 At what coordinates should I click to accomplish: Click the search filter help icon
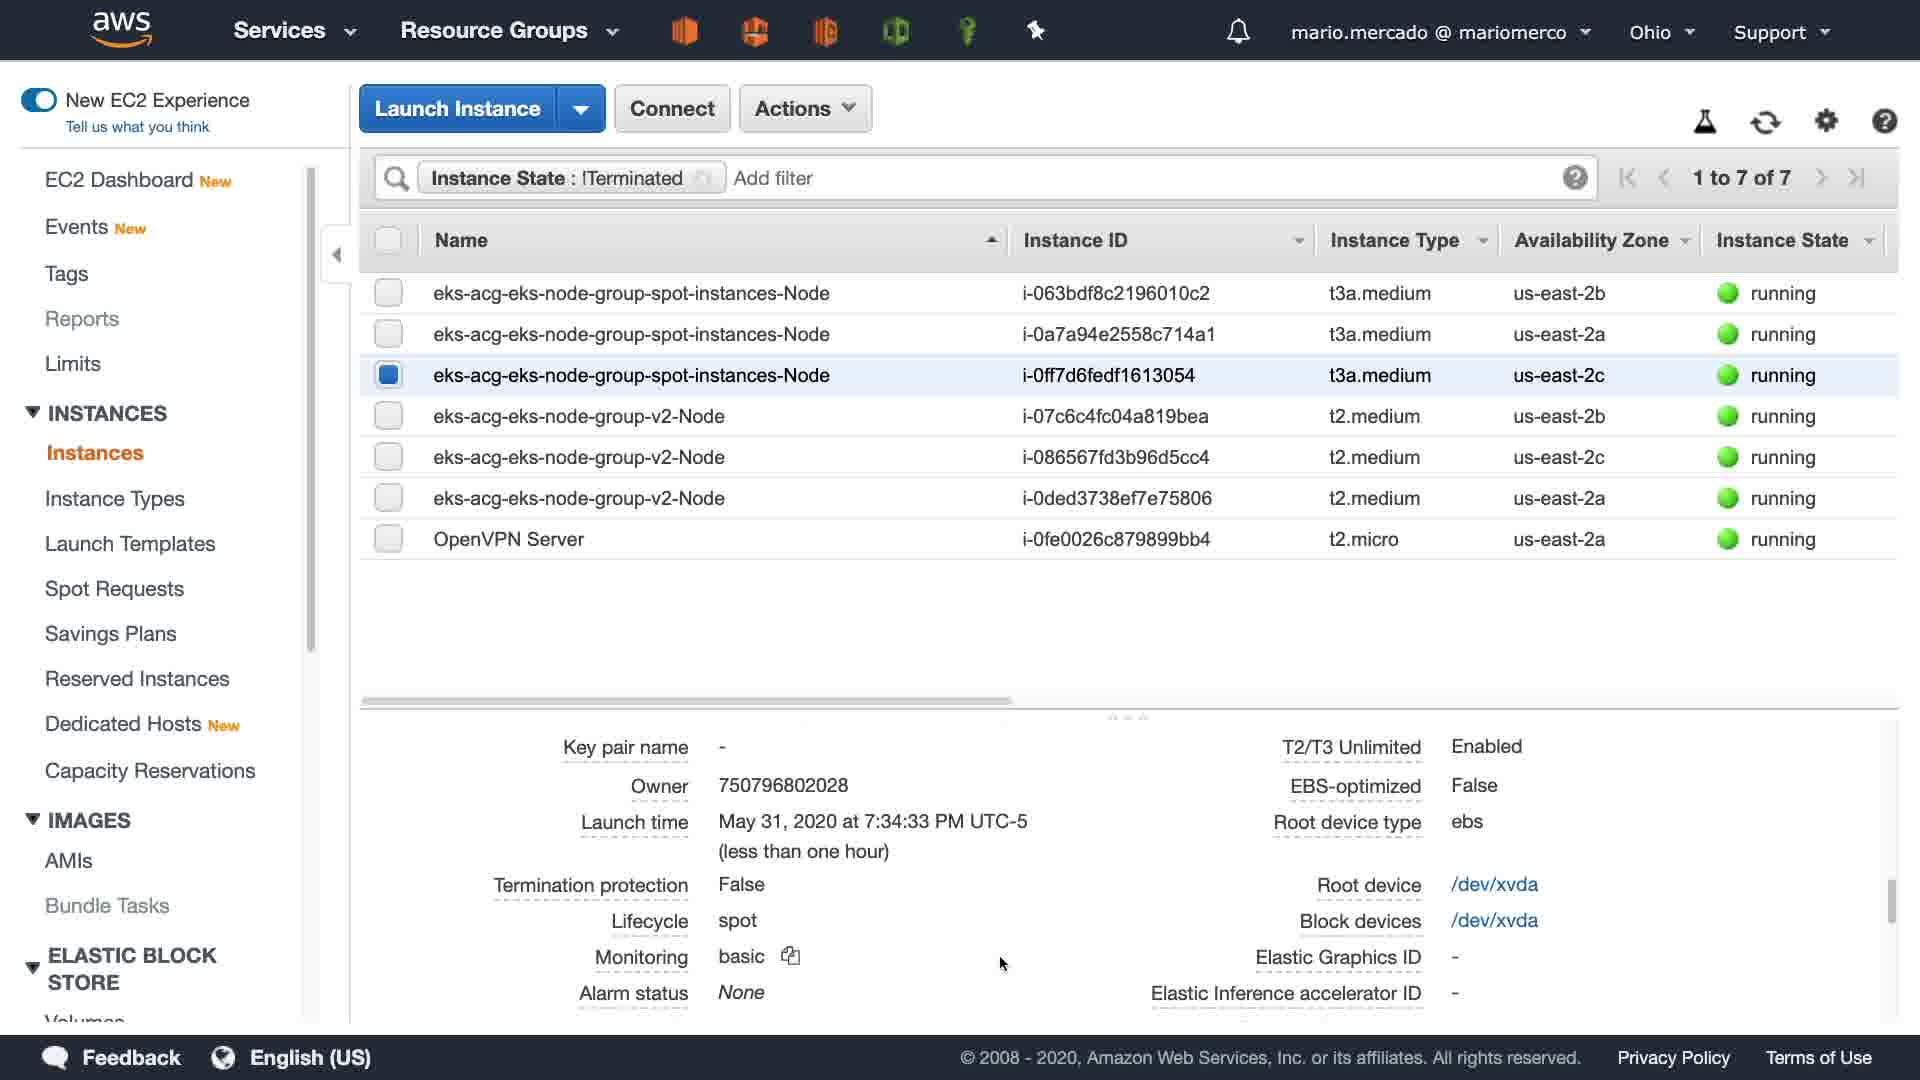pos(1575,178)
